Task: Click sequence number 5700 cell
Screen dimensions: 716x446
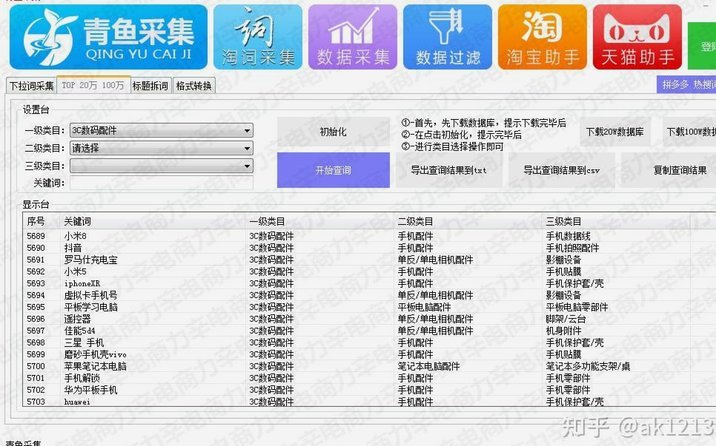Action: coord(36,366)
